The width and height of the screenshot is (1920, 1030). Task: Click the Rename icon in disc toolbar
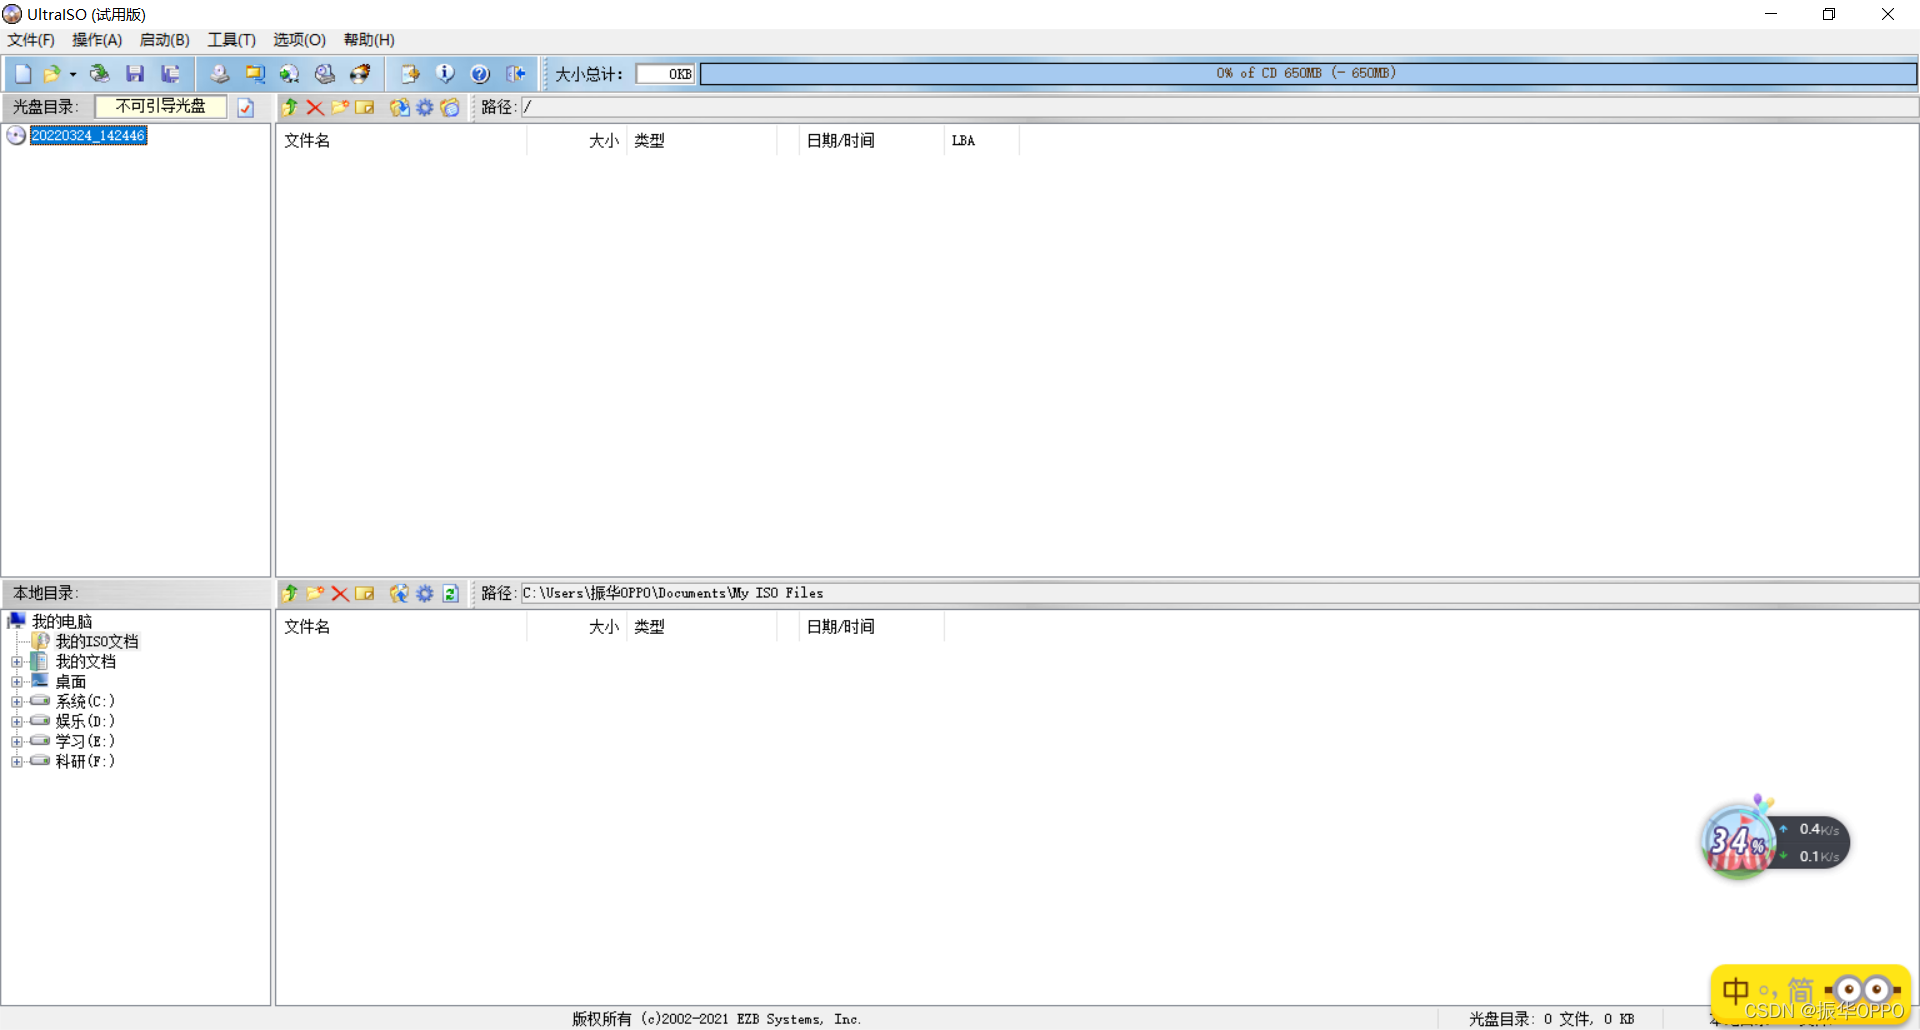(365, 107)
